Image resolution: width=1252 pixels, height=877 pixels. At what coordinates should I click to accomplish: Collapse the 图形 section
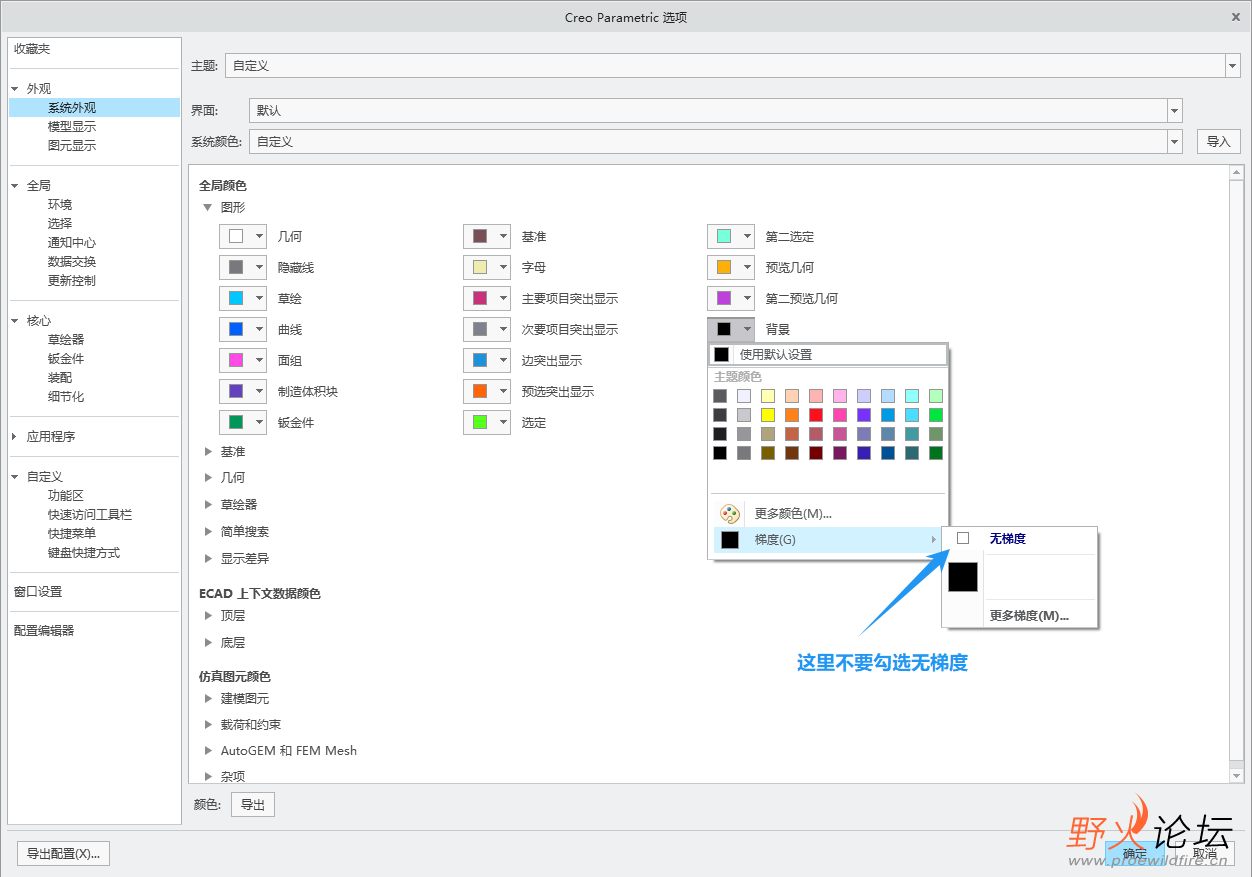click(208, 208)
